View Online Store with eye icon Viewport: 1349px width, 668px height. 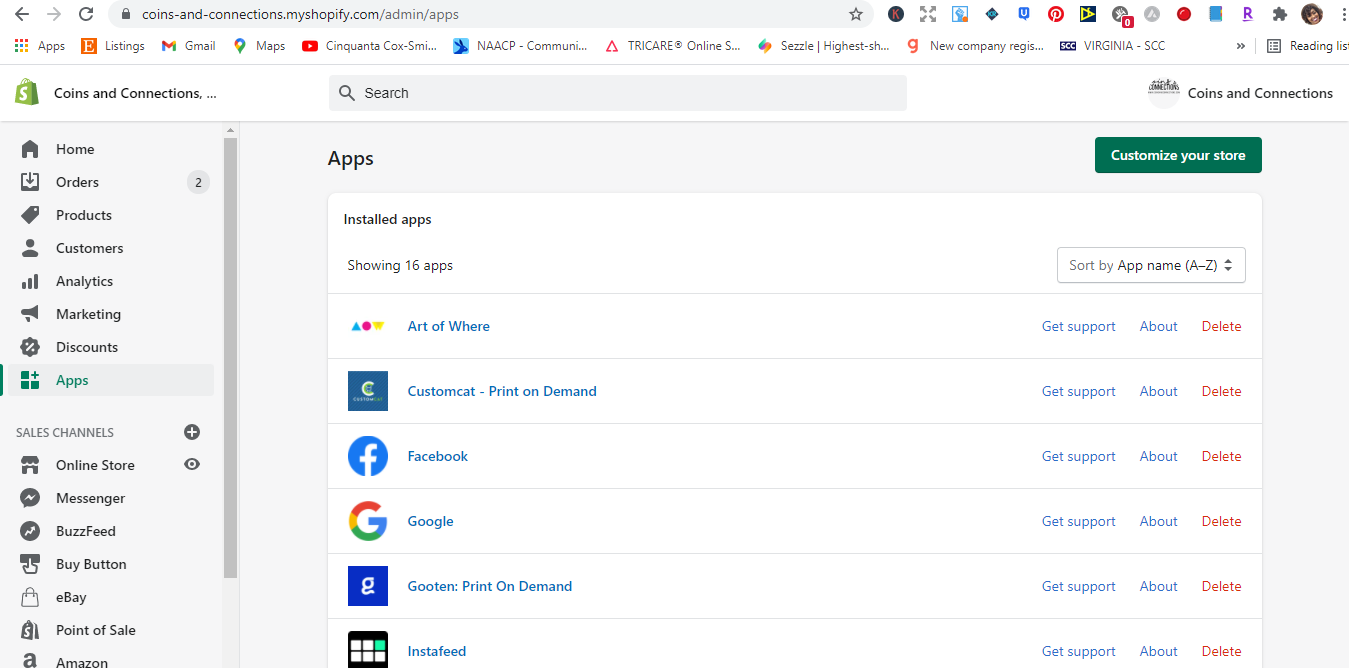[x=192, y=464]
